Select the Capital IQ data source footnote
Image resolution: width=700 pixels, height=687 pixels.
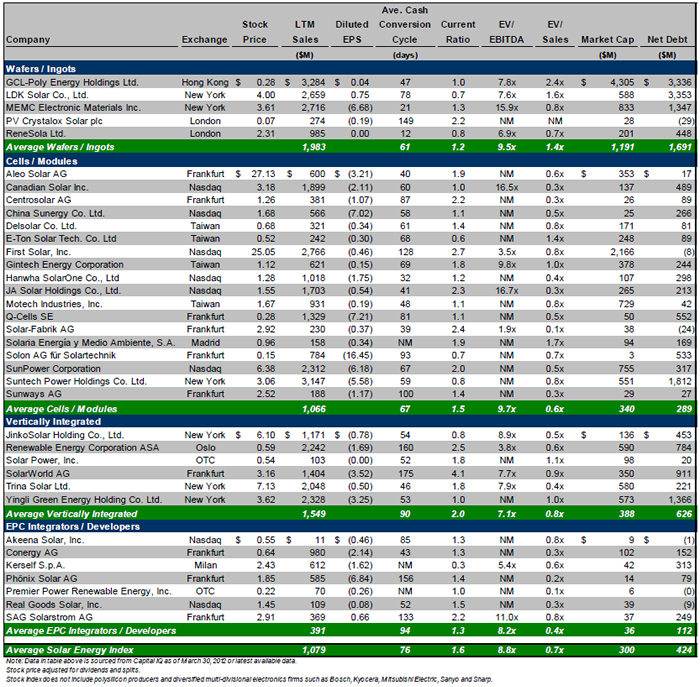[151, 661]
